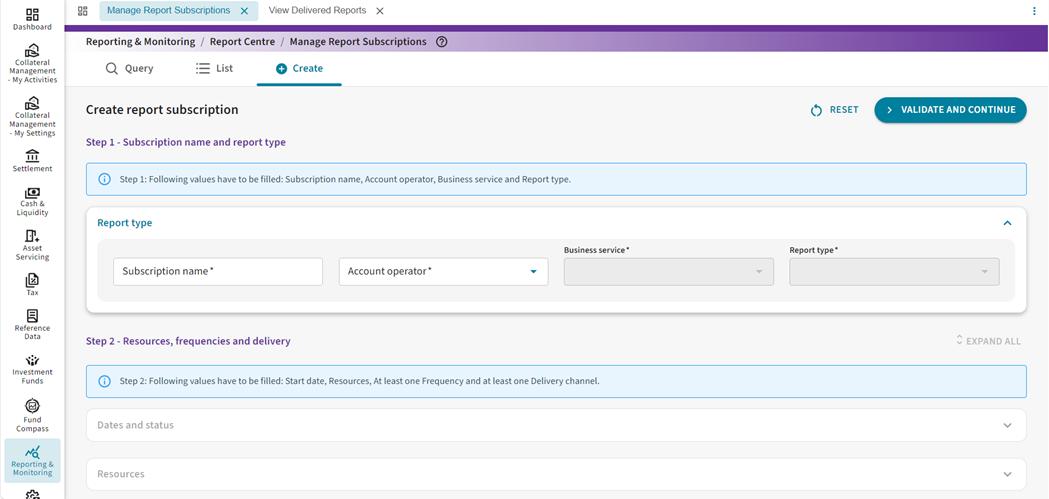Open the Dashboard from the sidebar

pyautogui.click(x=32, y=19)
